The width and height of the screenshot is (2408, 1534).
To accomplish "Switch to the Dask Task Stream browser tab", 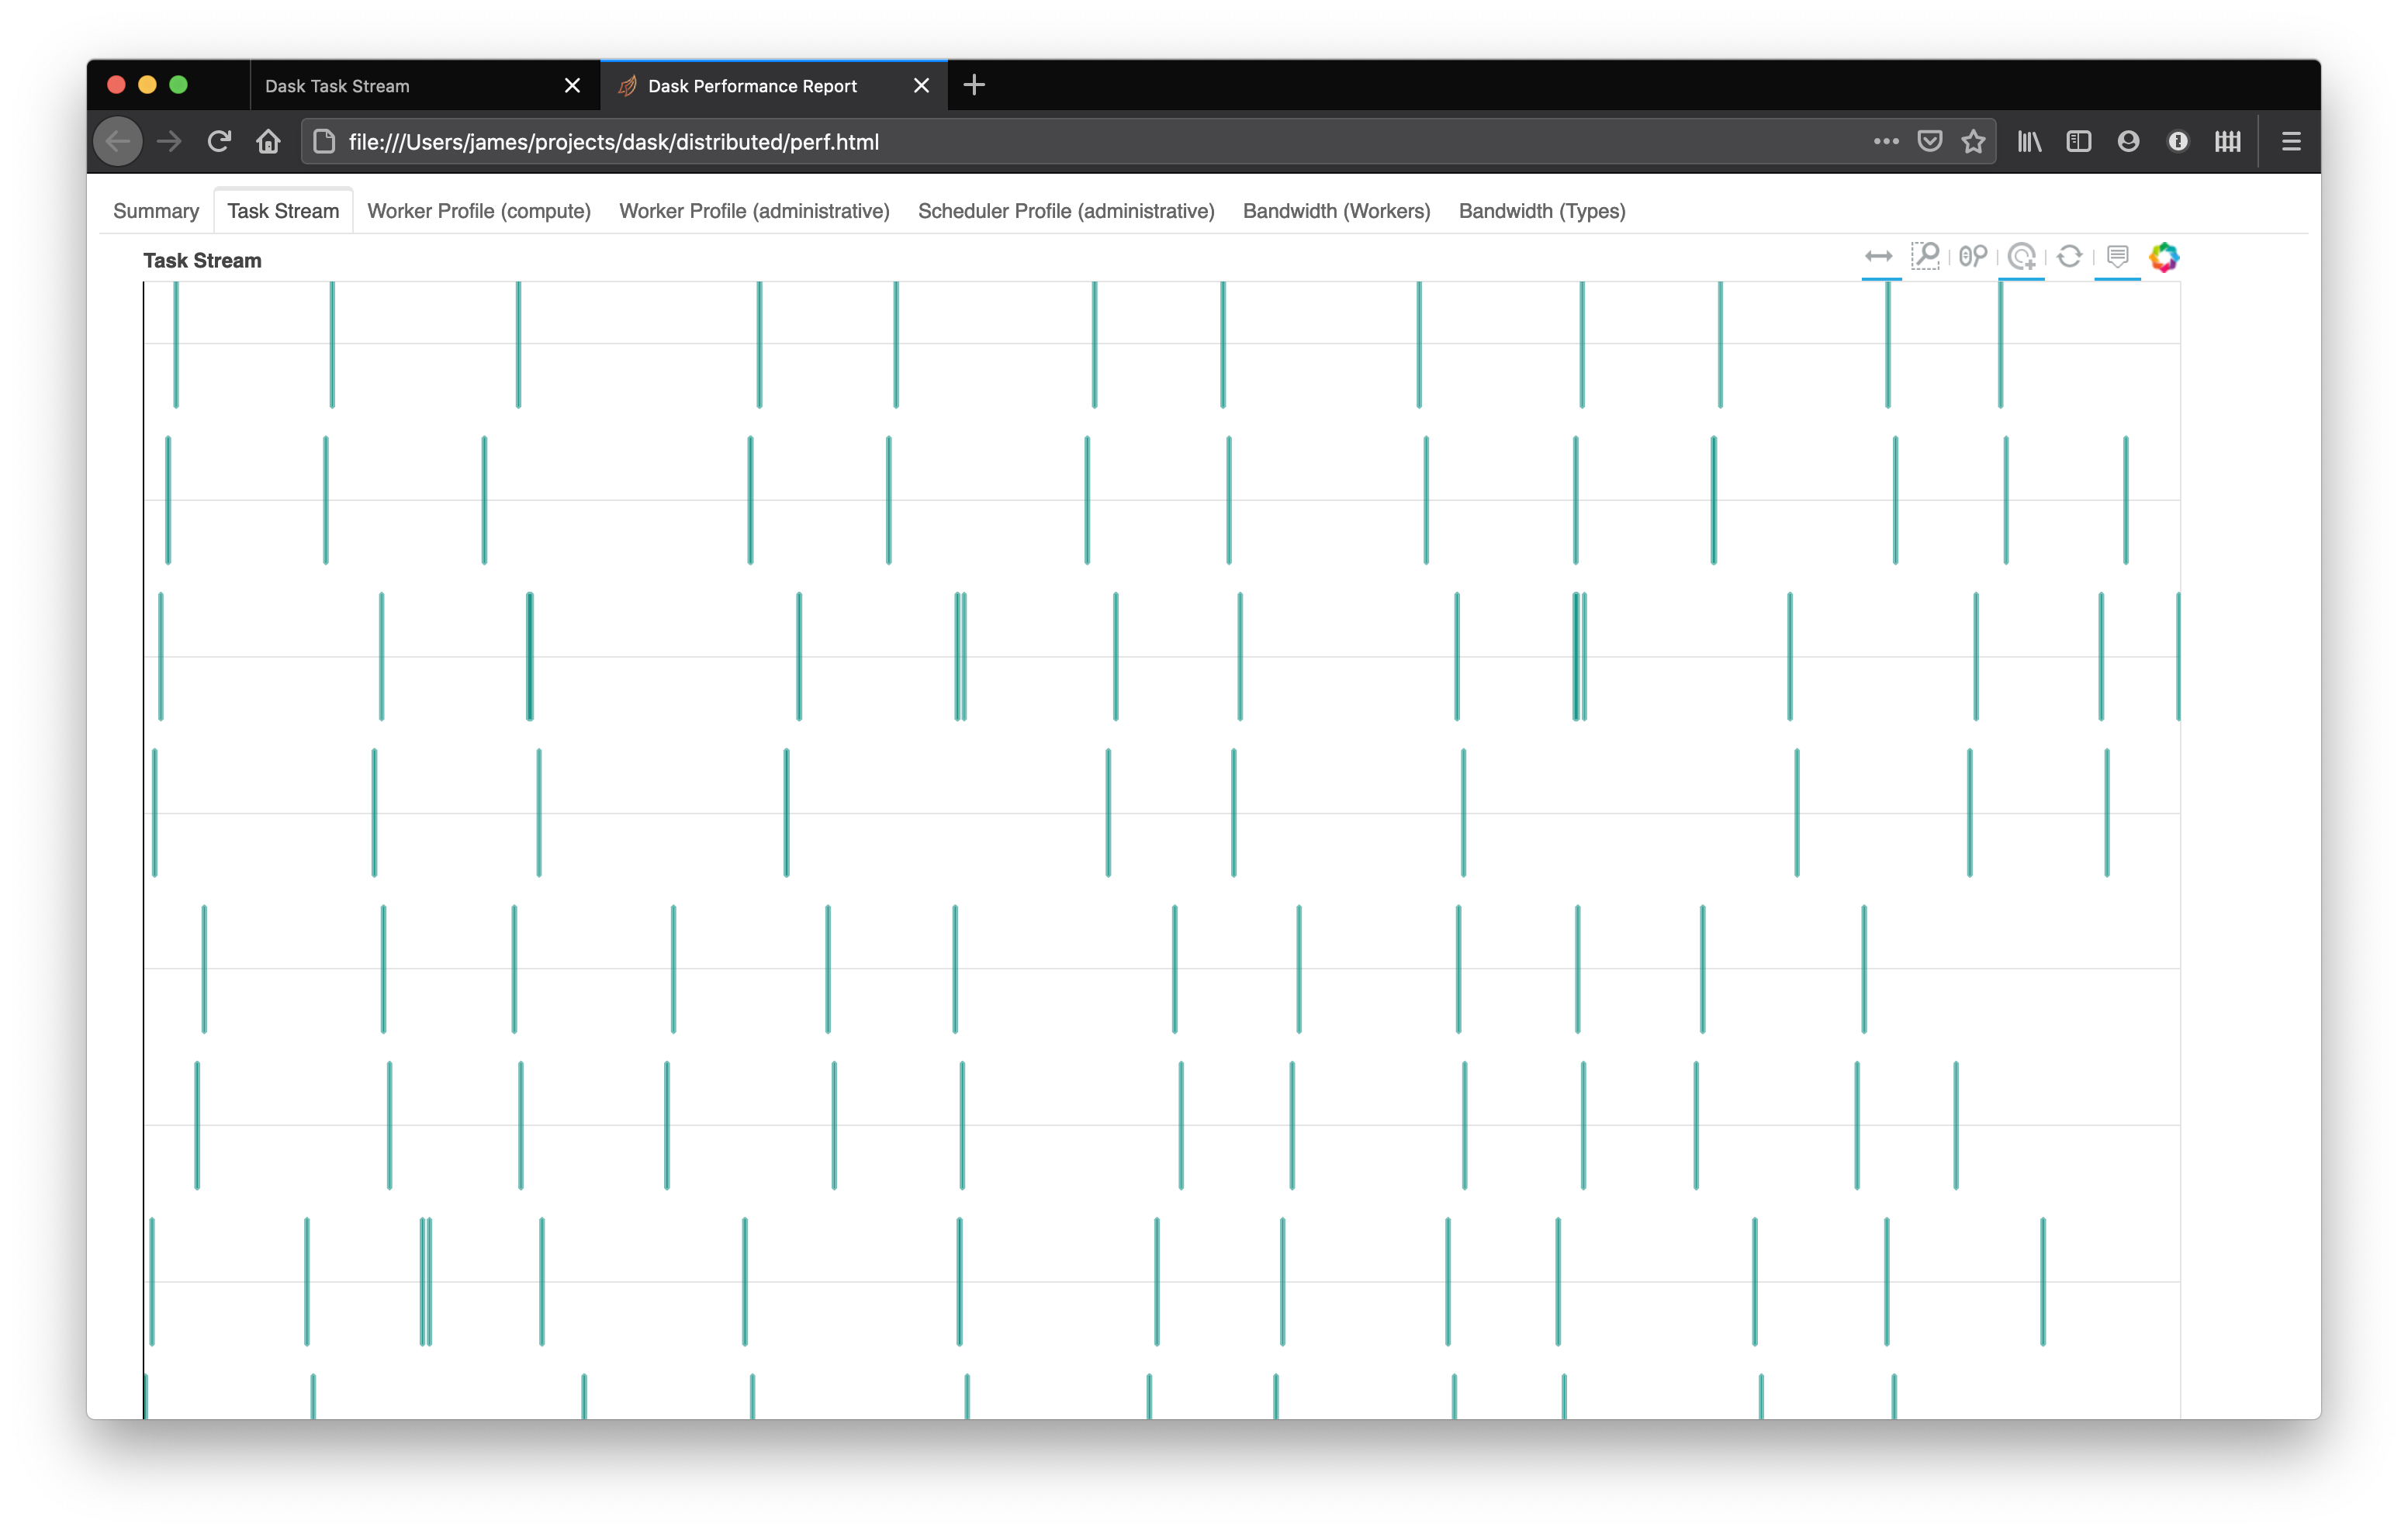I will point(425,86).
